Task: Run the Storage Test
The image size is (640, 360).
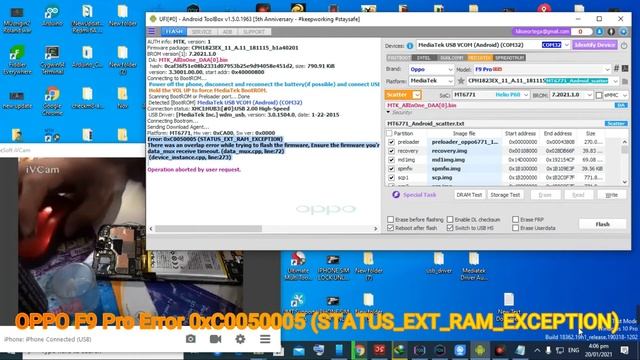Action: 505,195
